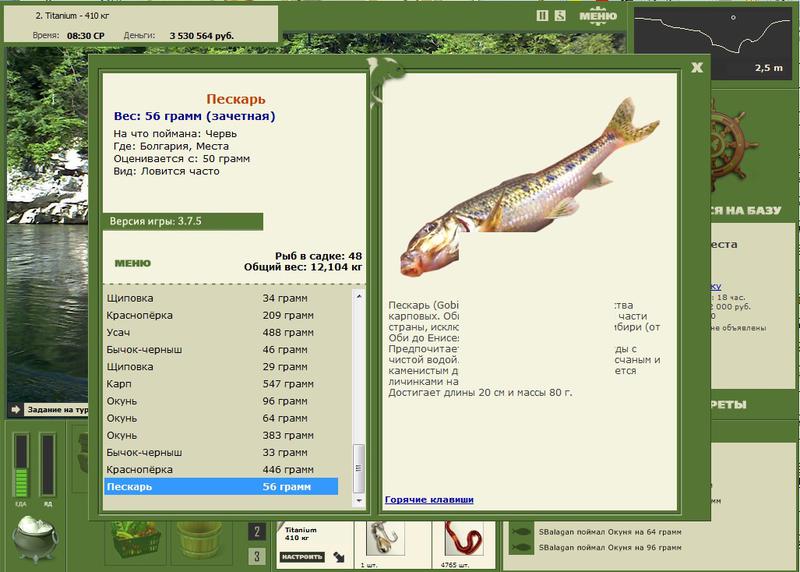
Task: Click the pause icon in top bar
Action: click(542, 16)
